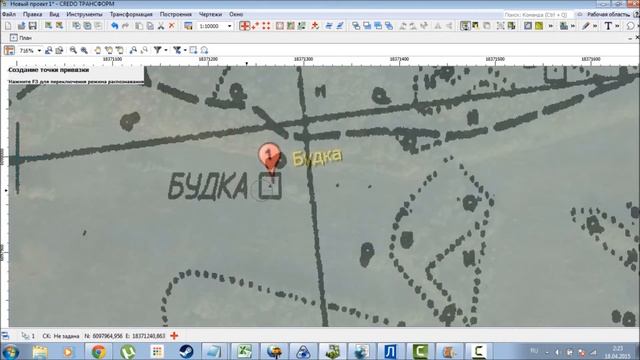Viewport: 640px width, 360px height.
Task: Click the yellow-green rectangle icon in toolbar
Action: tap(539, 26)
